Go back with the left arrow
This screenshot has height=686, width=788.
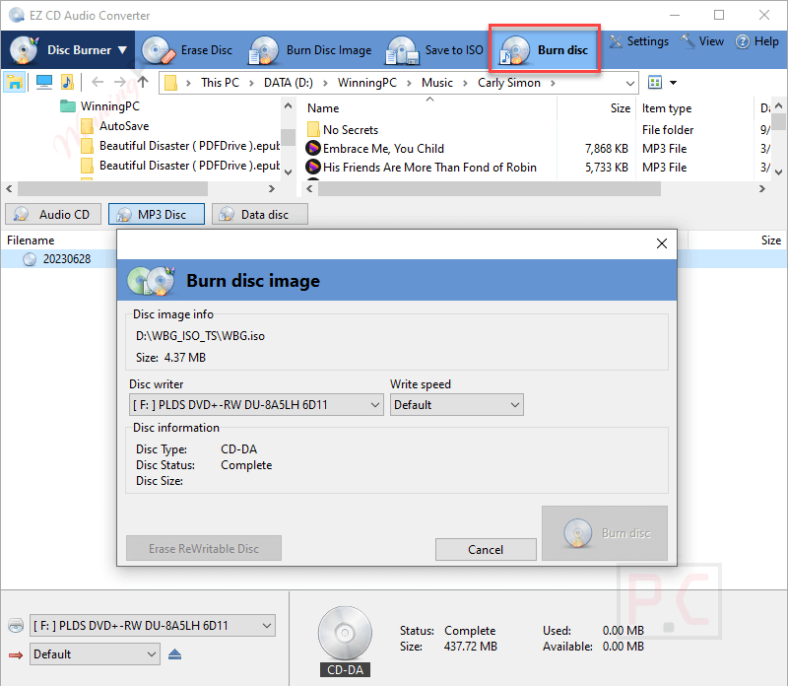pyautogui.click(x=97, y=82)
